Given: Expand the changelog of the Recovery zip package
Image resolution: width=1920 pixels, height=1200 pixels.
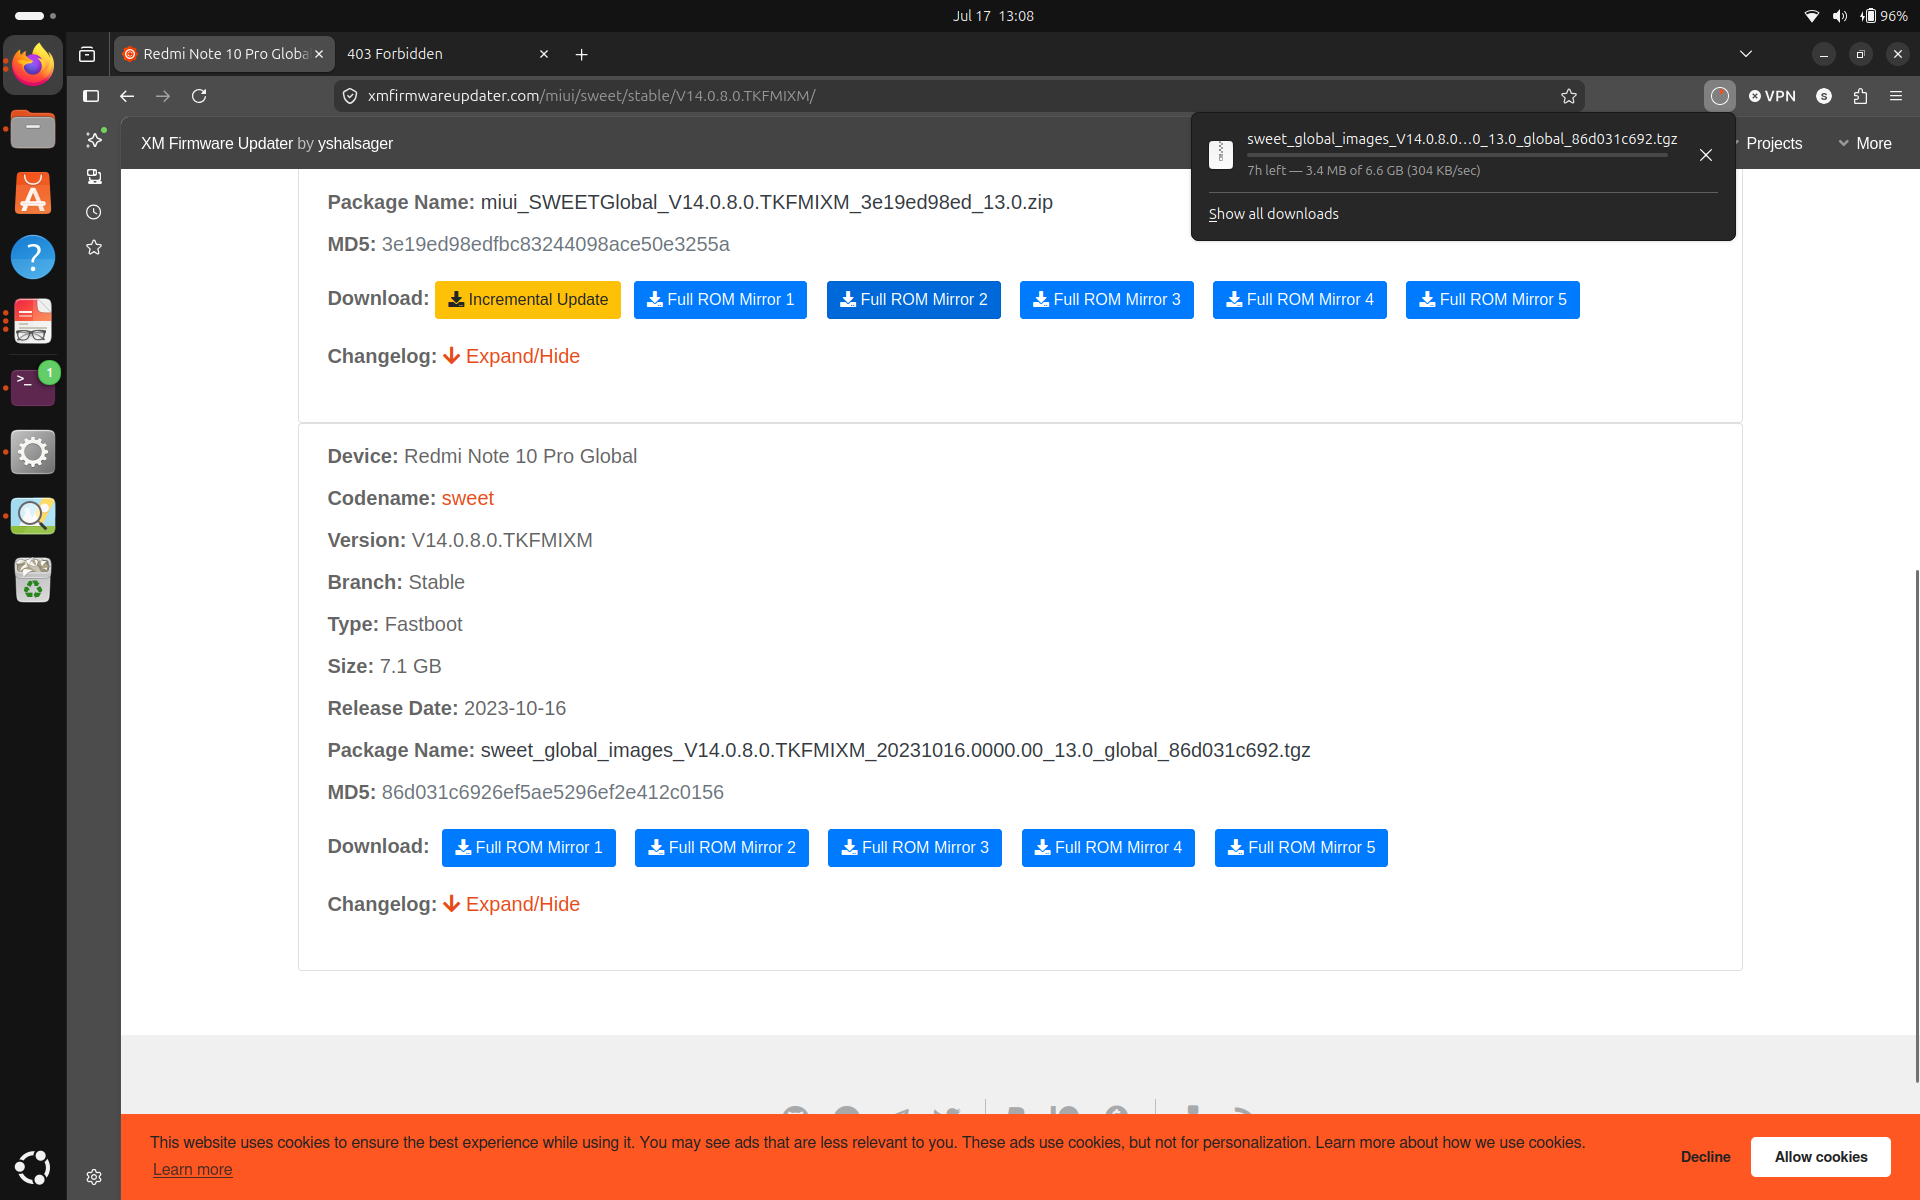Looking at the screenshot, I should click(512, 356).
